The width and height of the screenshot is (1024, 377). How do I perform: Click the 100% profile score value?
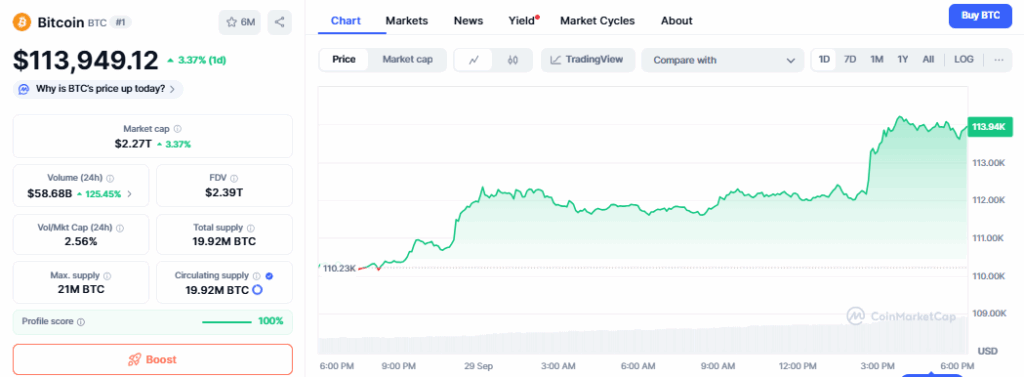270,321
